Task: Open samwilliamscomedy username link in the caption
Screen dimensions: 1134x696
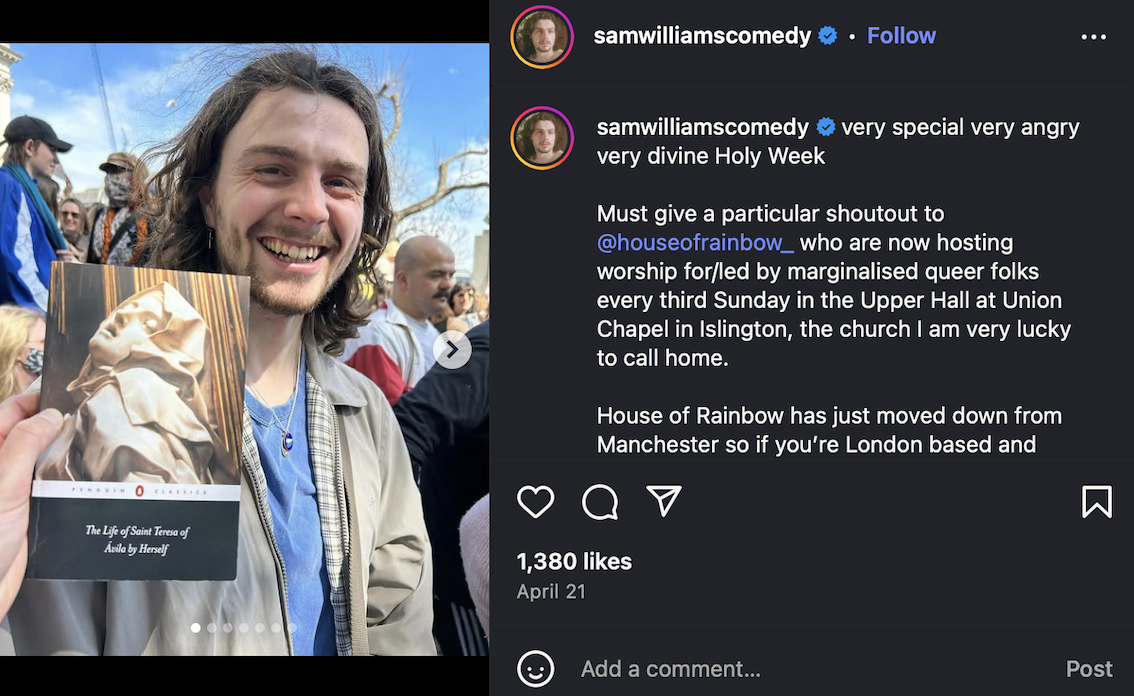Action: tap(702, 127)
